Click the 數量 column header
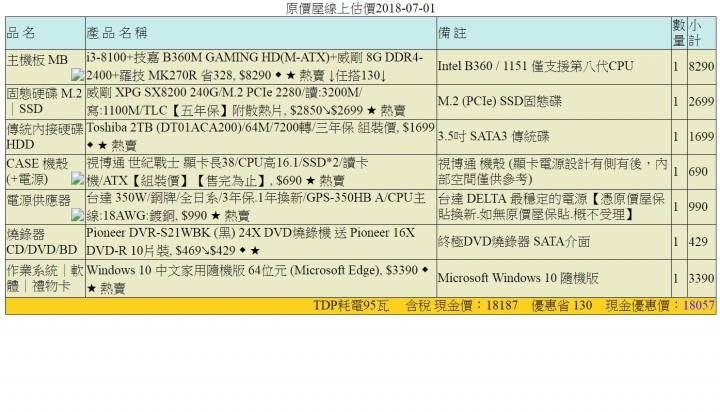720x412 pixels. 679,33
